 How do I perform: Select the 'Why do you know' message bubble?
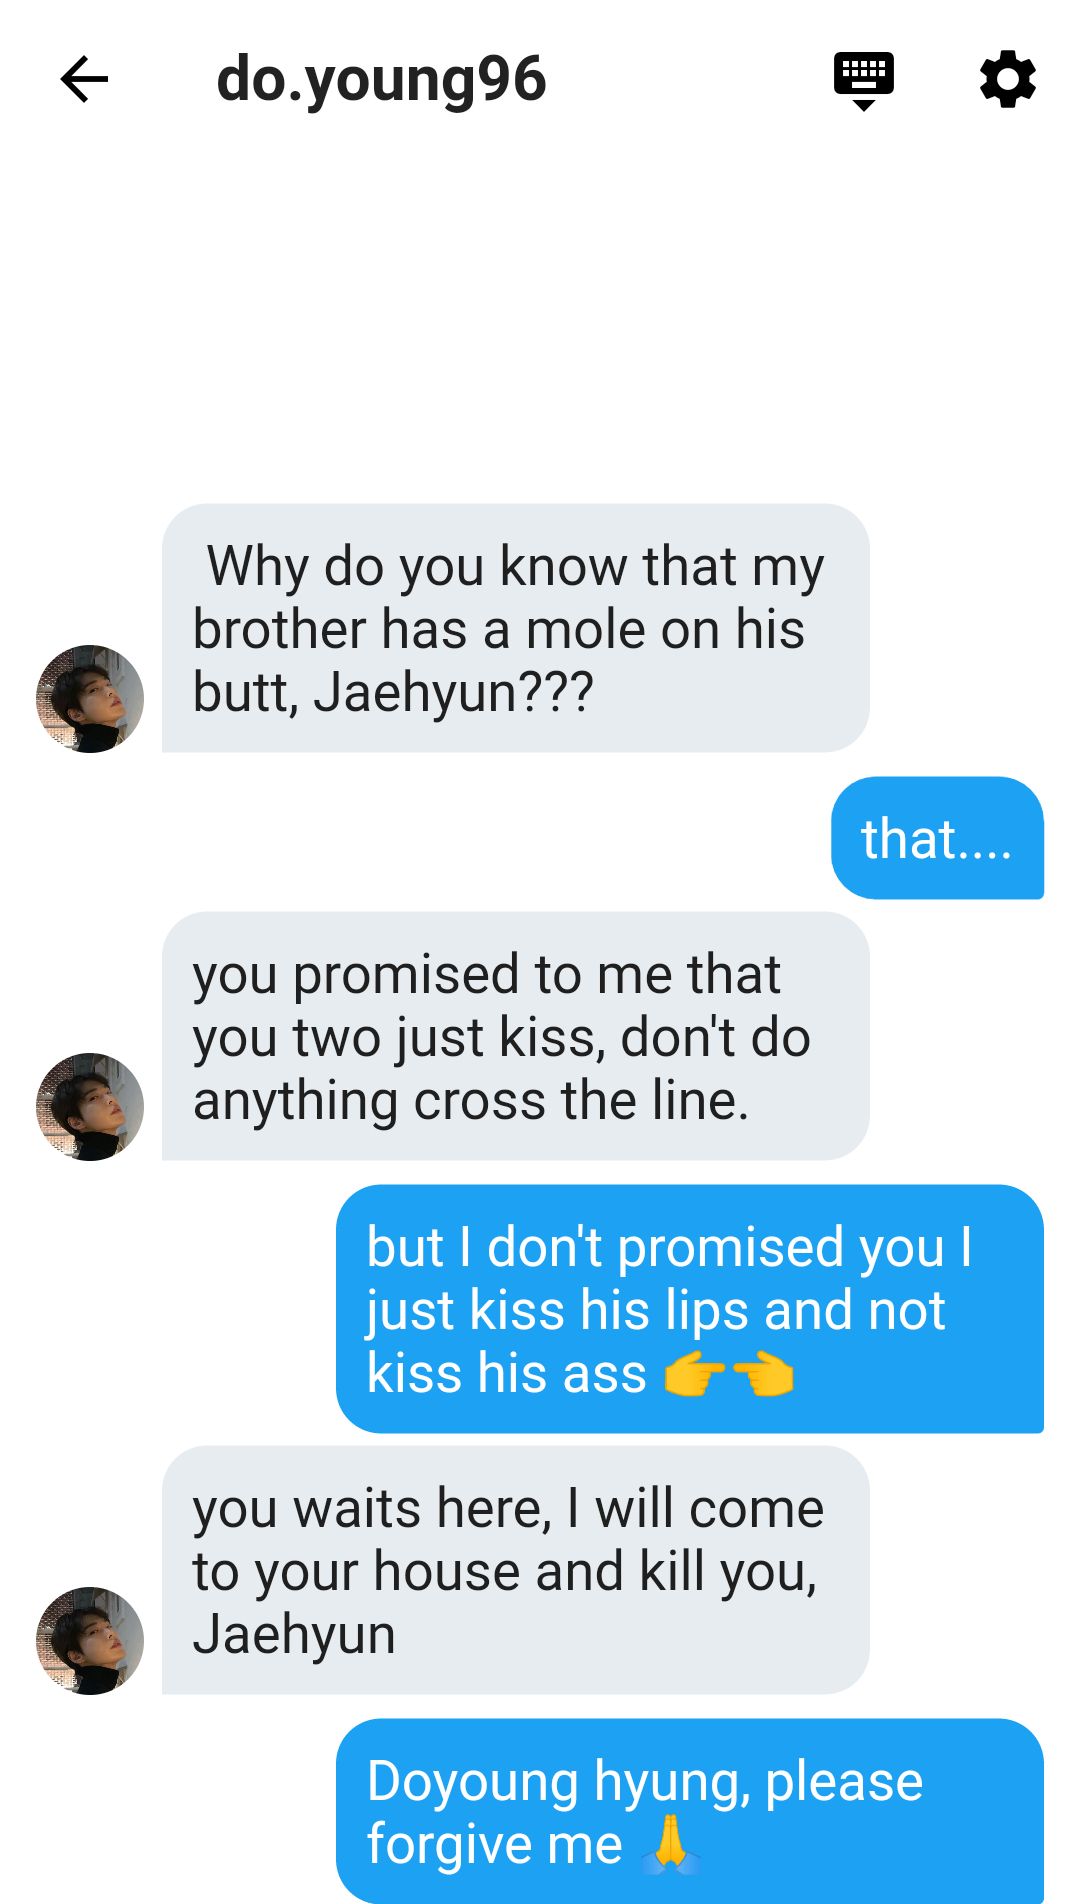515,628
